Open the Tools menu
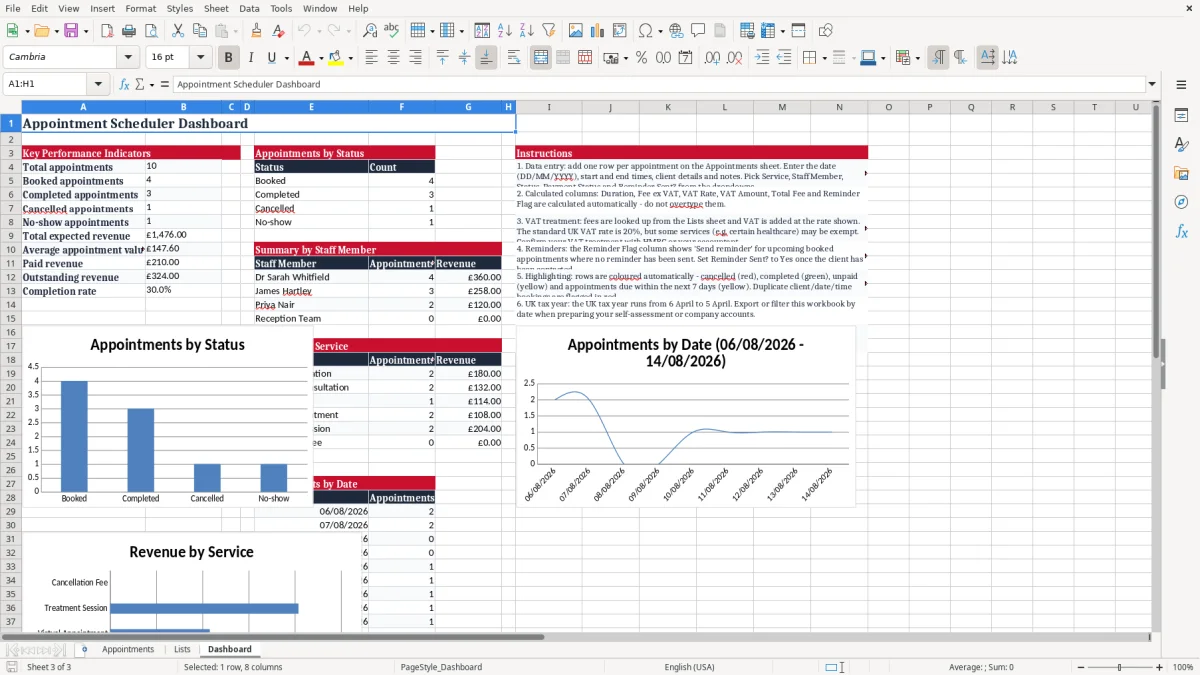The height and width of the screenshot is (675, 1200). click(x=281, y=8)
